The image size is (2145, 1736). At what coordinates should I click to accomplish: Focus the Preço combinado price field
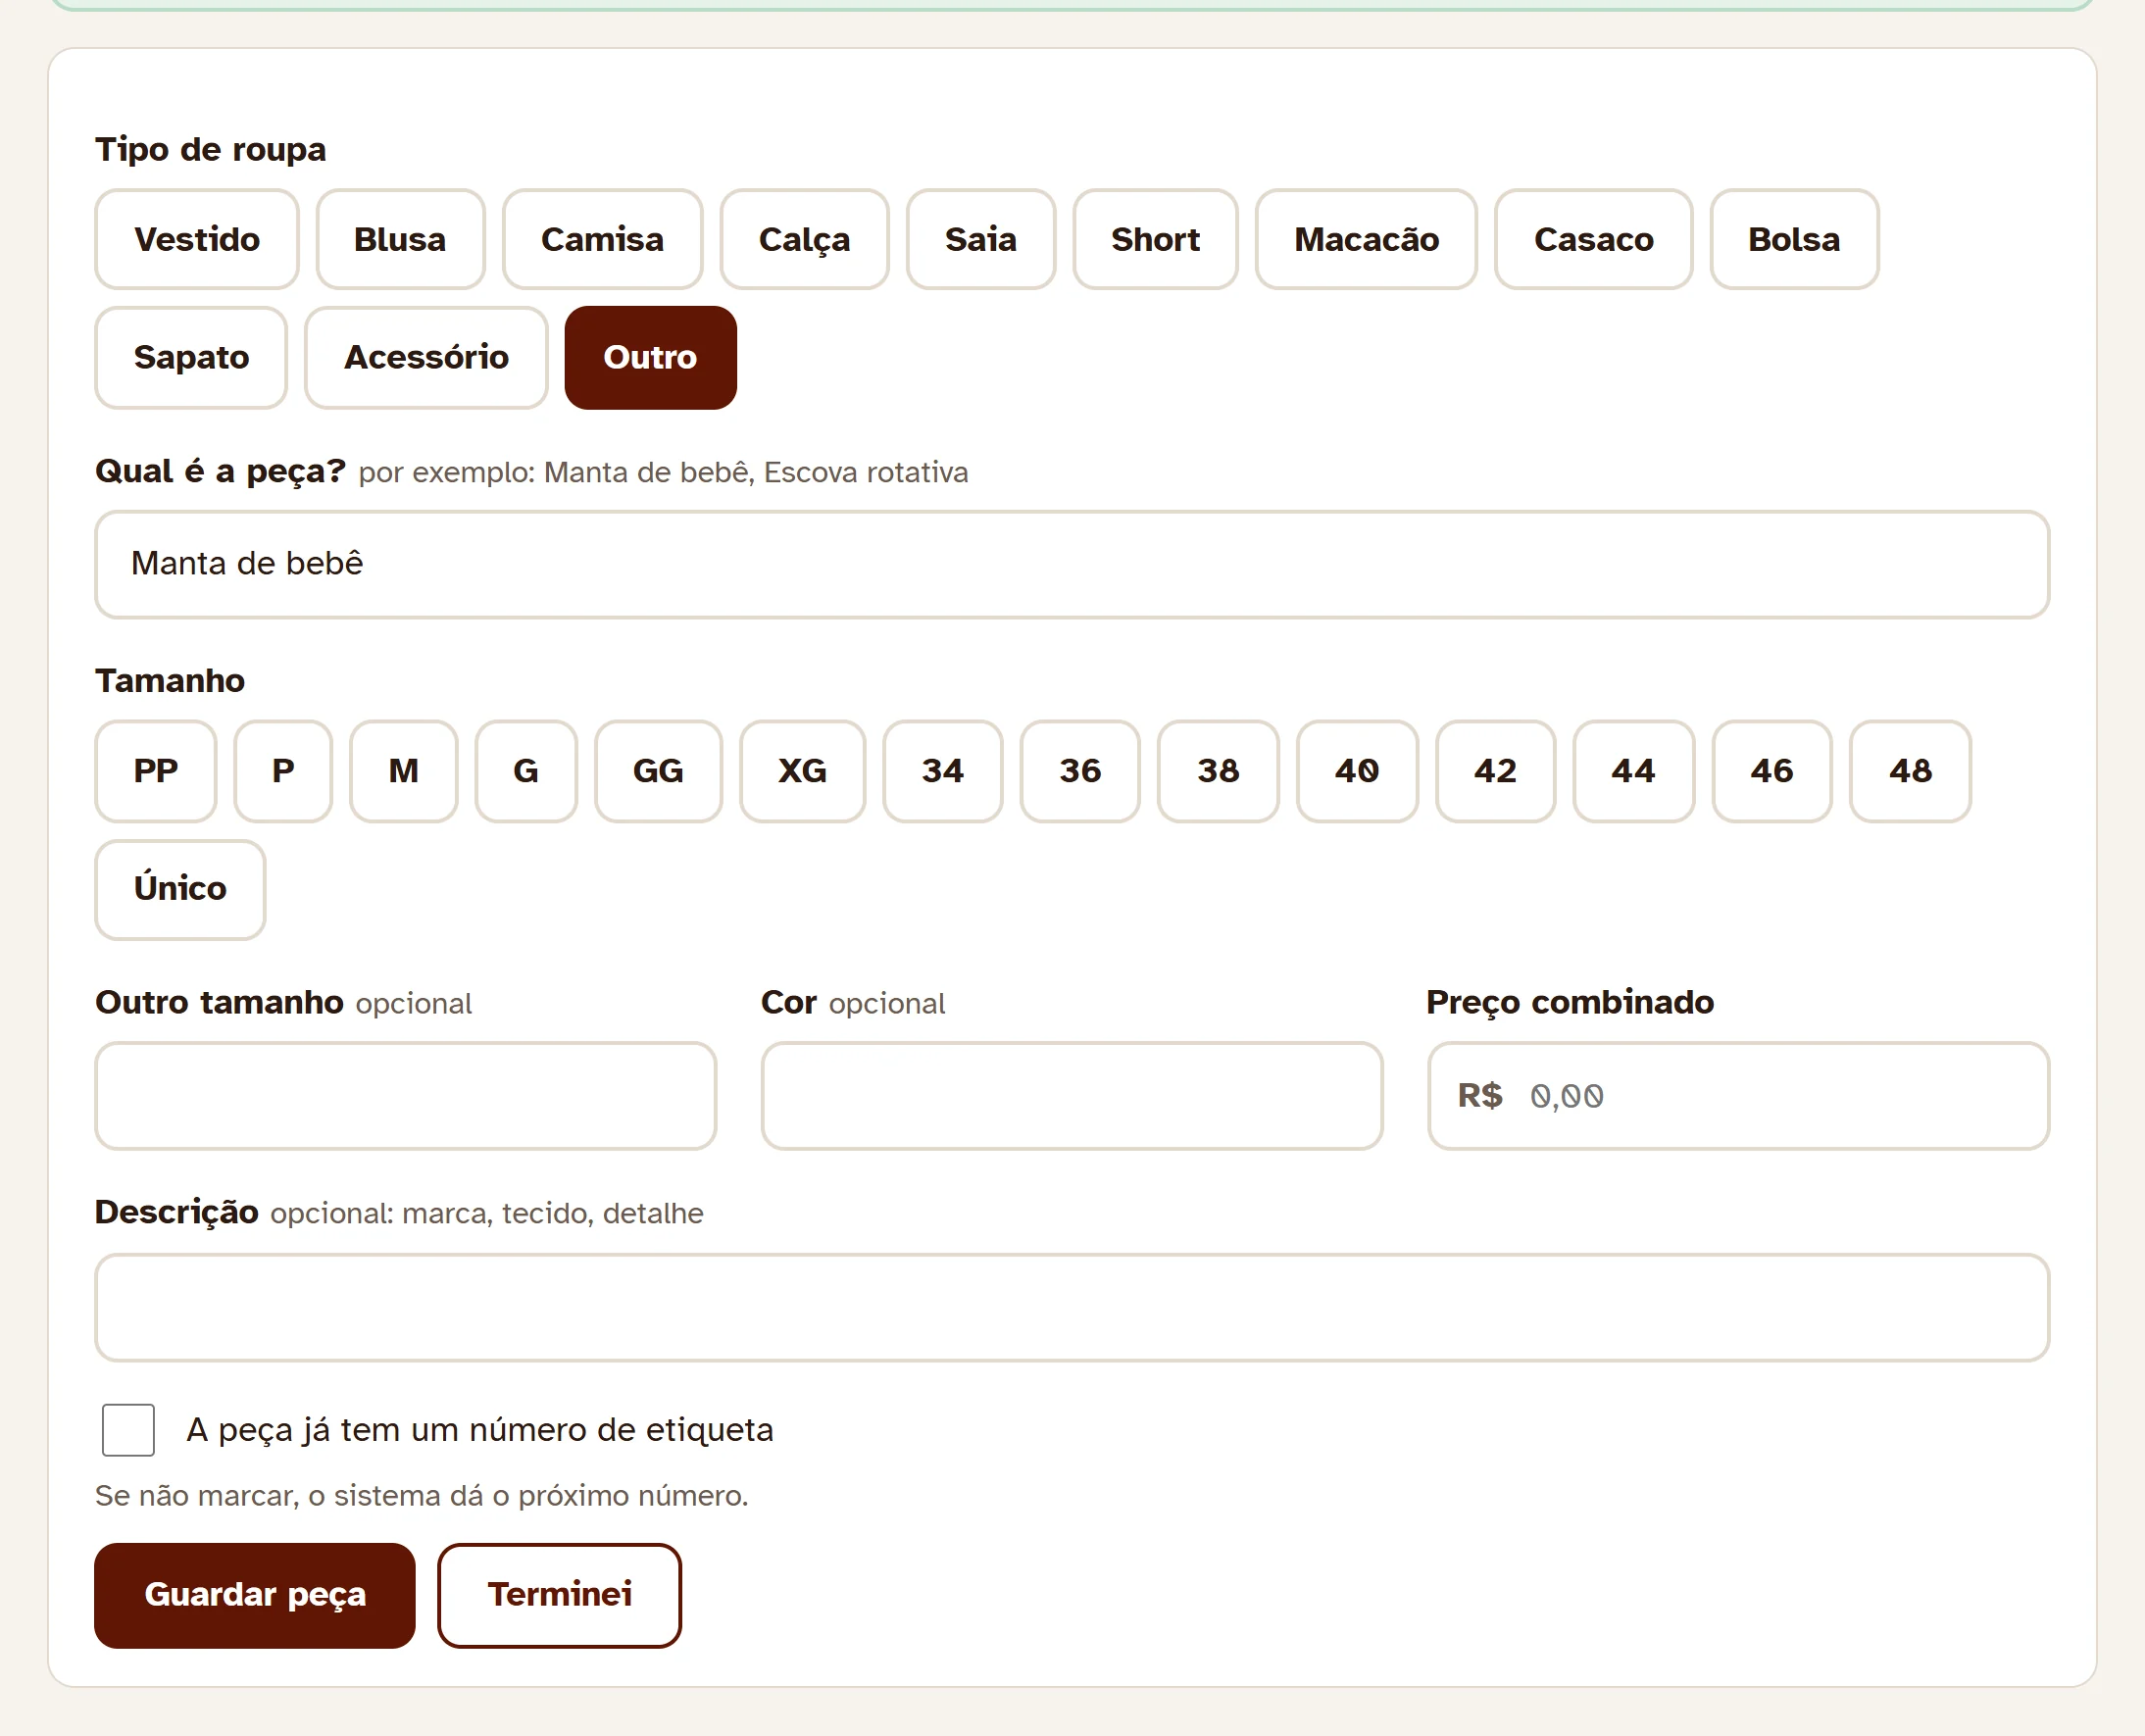click(x=1738, y=1096)
